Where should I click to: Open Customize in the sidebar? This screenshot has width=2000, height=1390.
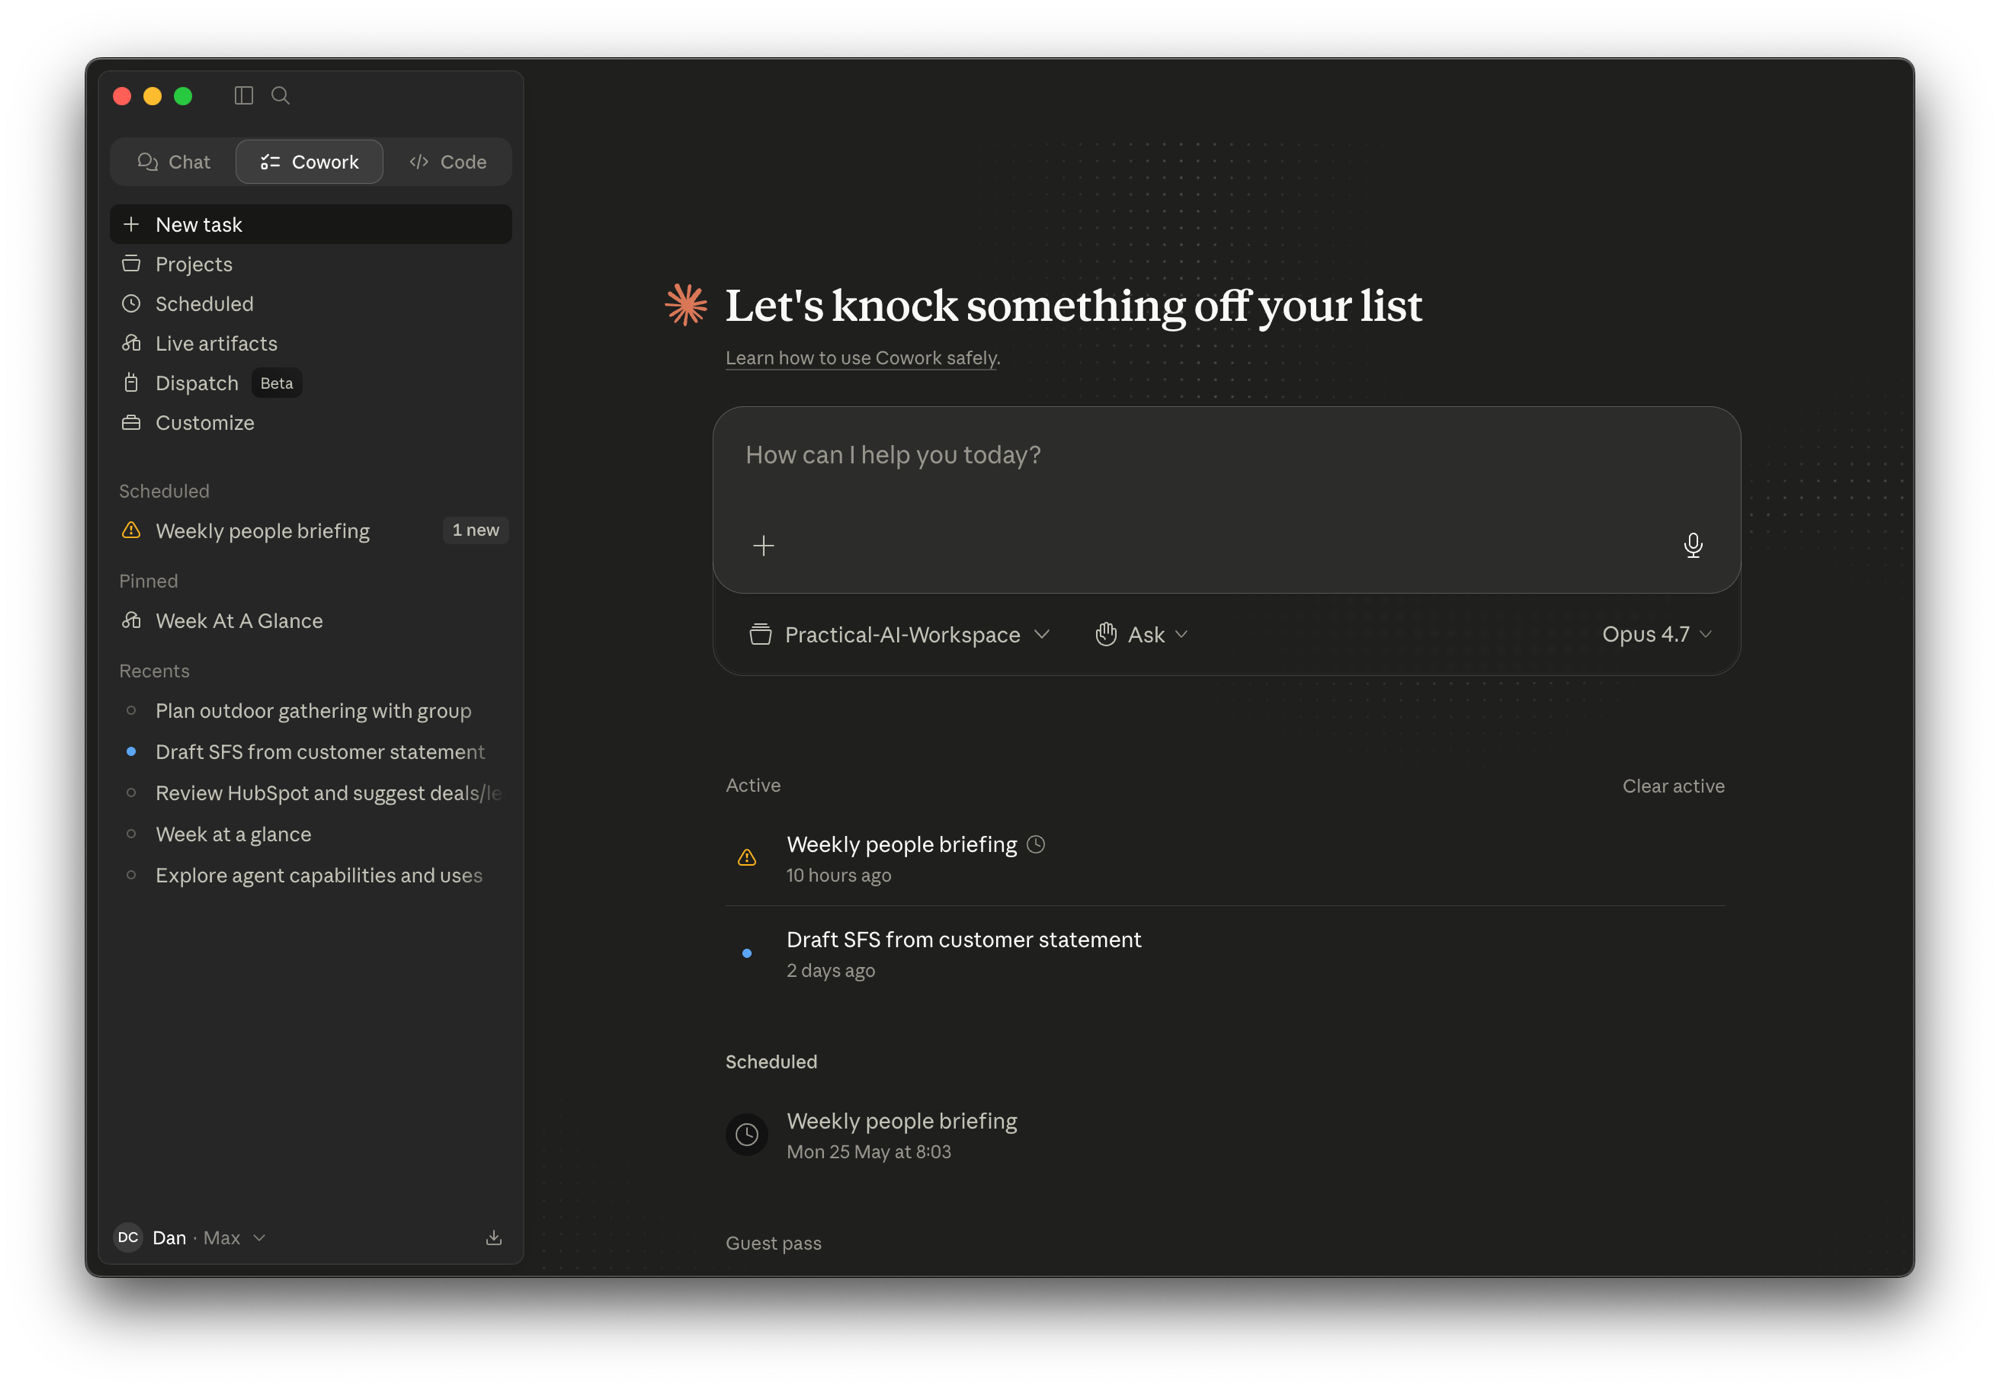pos(311,422)
